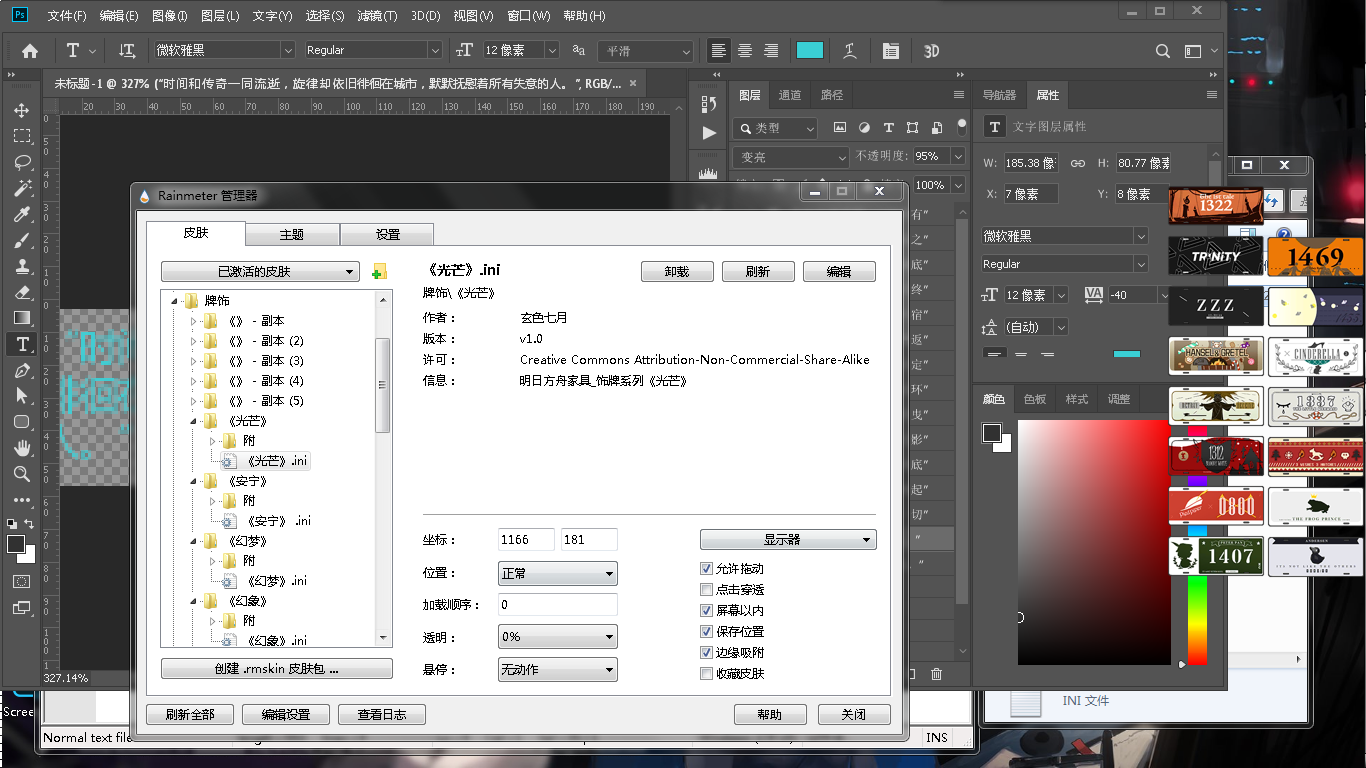Open the 悬停 dropdown showing 无动作
Screen dimensions: 1366x768
coord(558,670)
